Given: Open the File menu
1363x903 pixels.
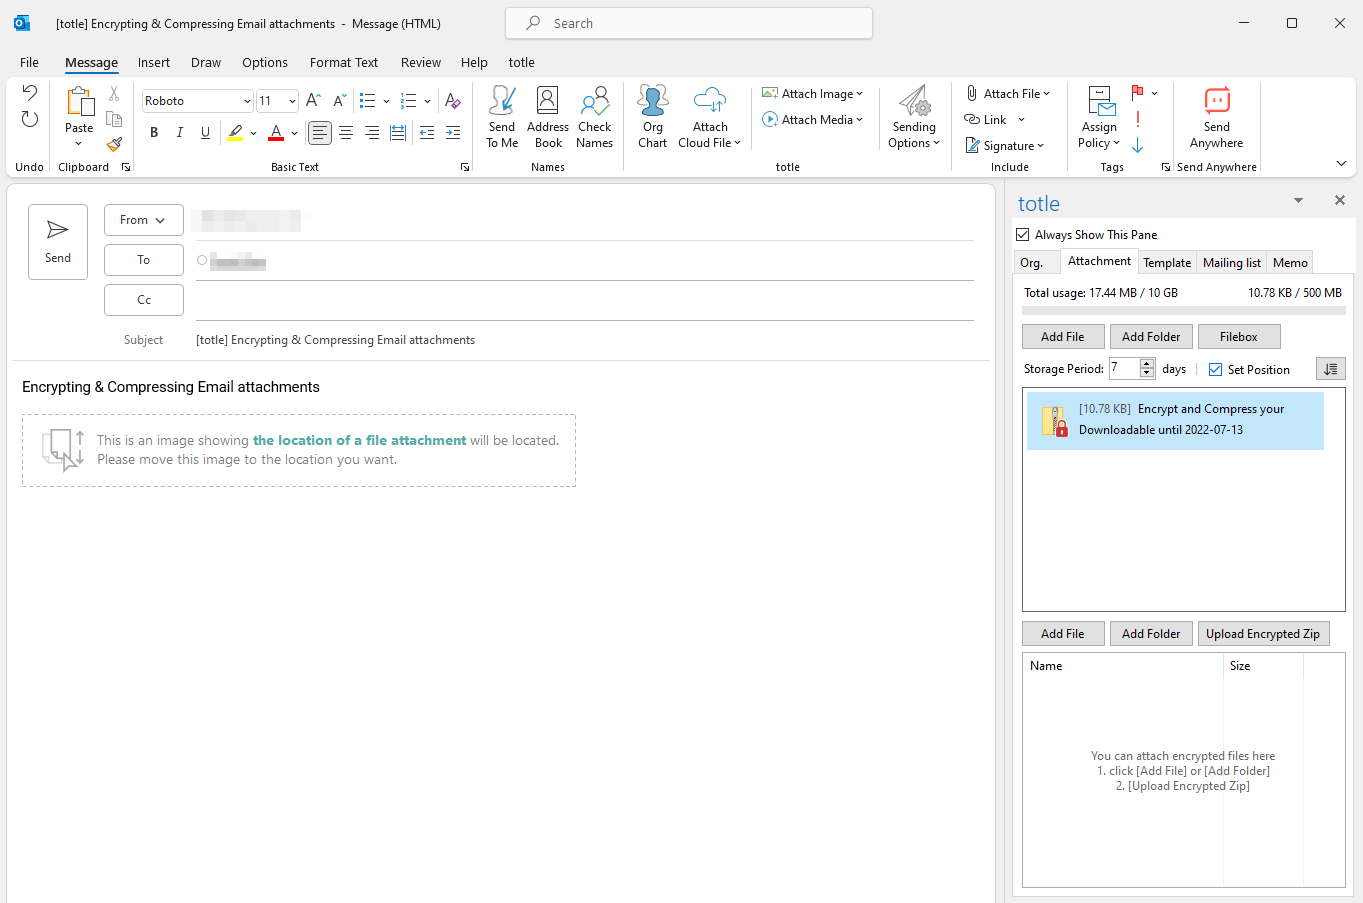Looking at the screenshot, I should pos(29,62).
